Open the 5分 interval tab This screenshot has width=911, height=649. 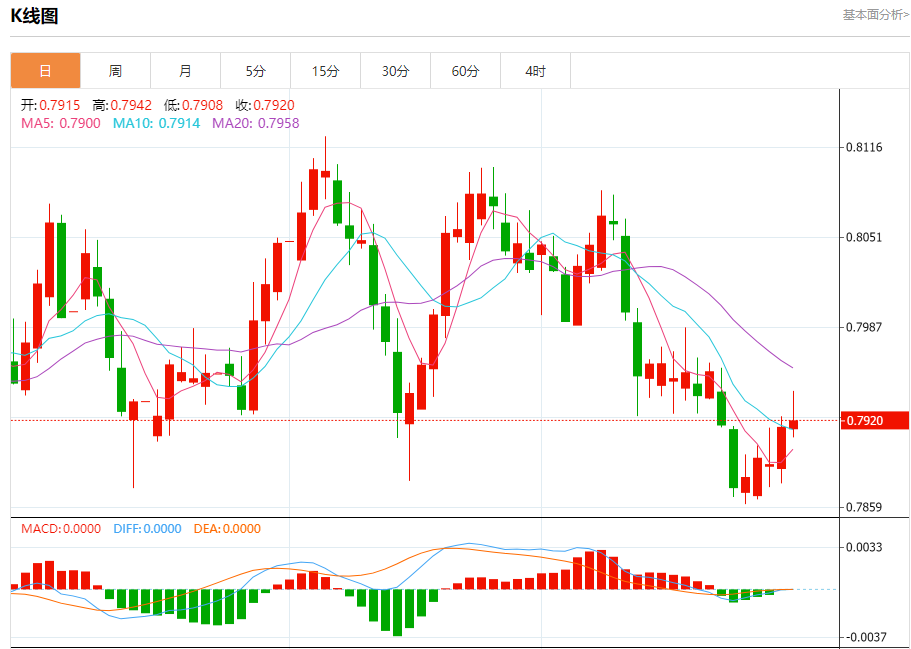255,71
